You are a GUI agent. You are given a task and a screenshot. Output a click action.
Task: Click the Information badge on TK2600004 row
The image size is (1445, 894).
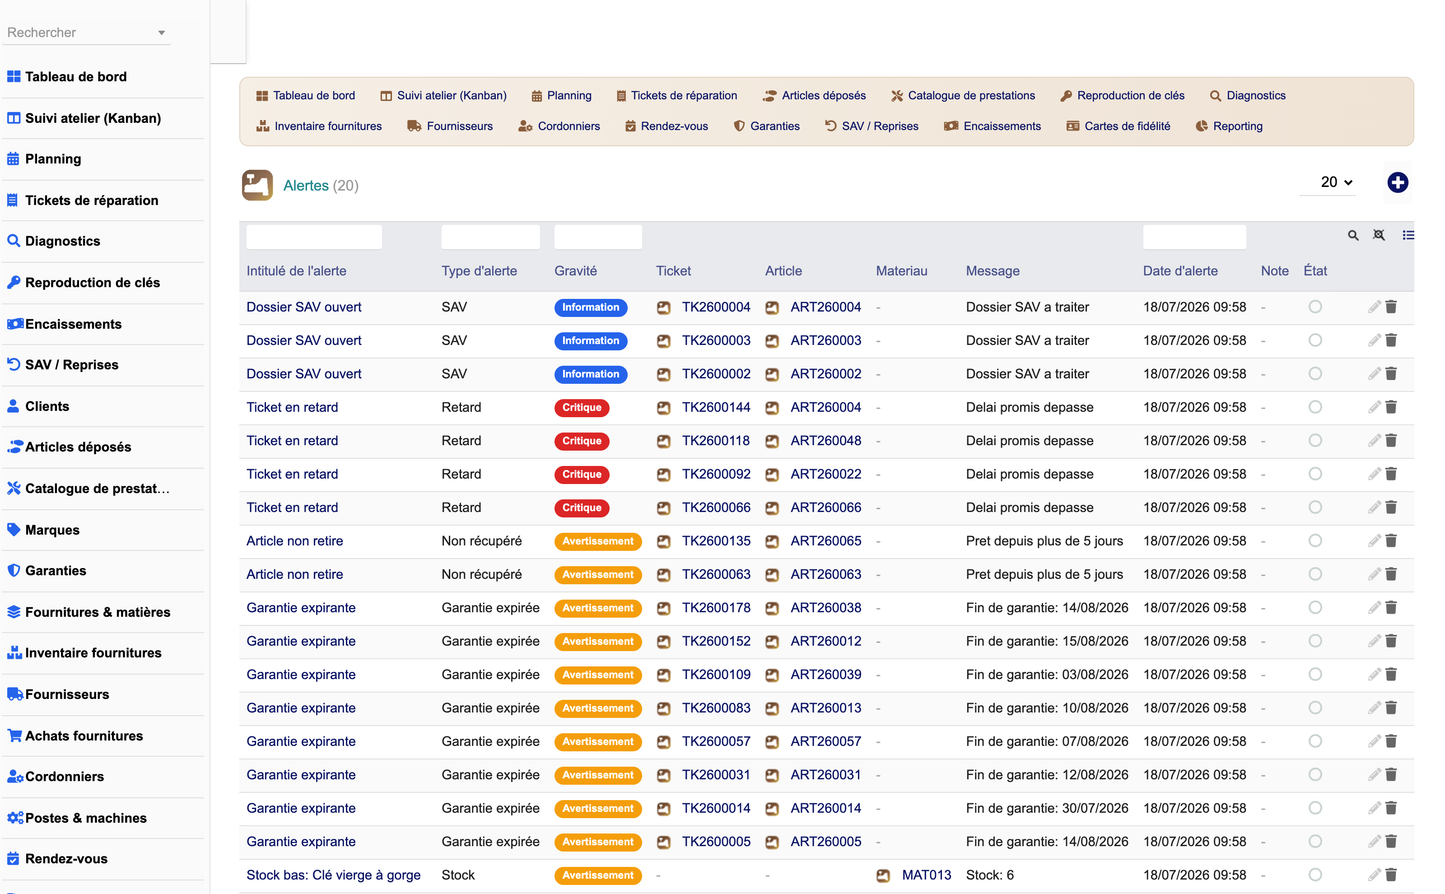(x=591, y=308)
